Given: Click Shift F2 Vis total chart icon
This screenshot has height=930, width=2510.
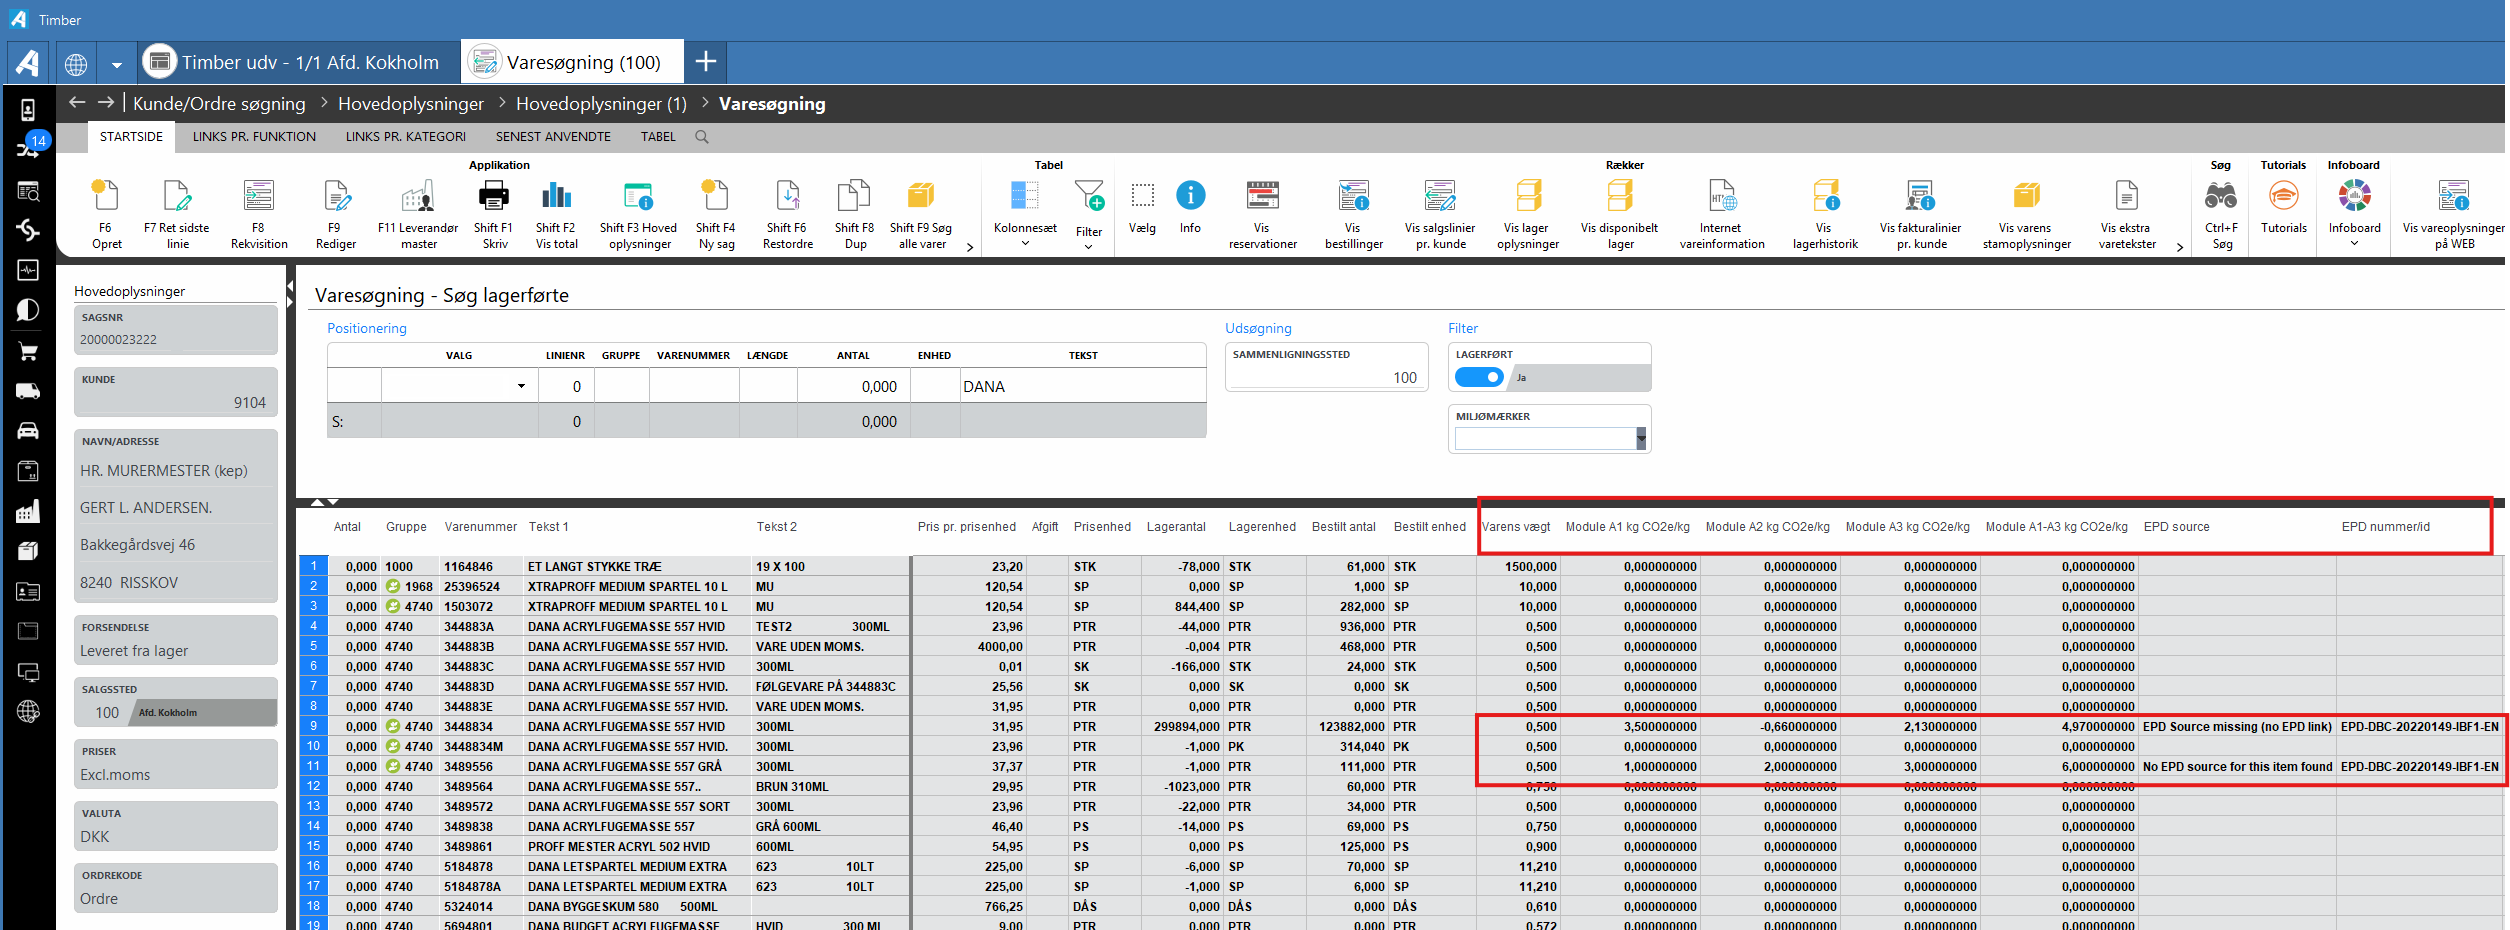Looking at the screenshot, I should [556, 196].
